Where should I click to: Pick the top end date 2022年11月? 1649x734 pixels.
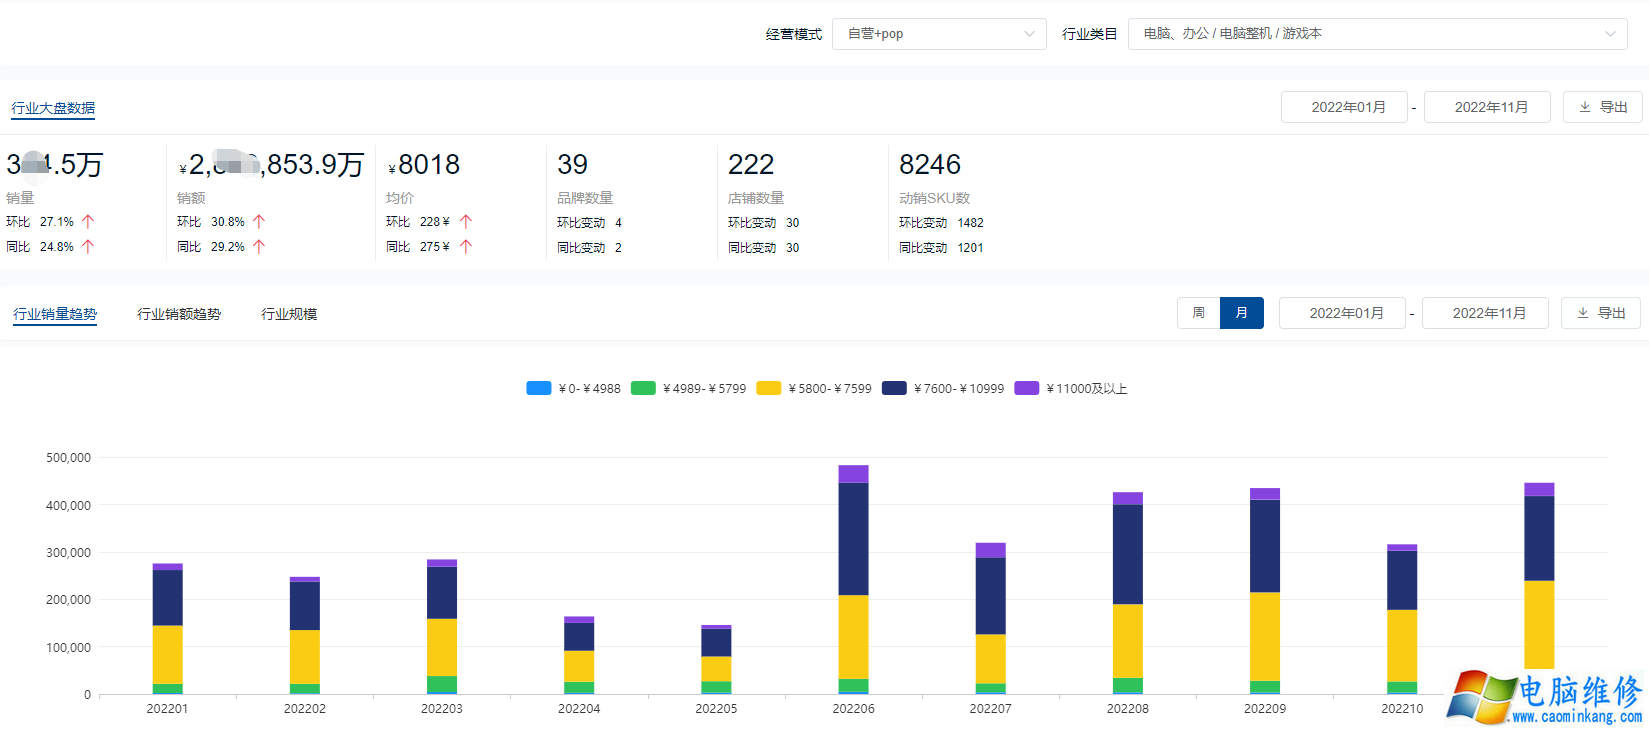coord(1487,107)
